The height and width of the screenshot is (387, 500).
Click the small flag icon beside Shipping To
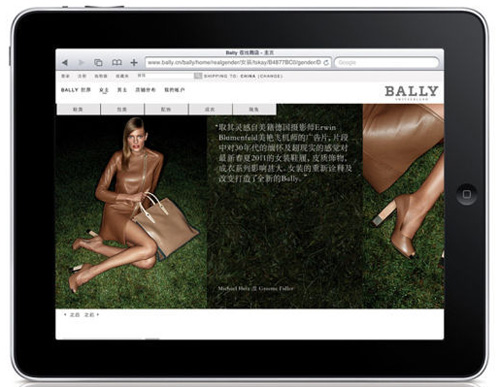tap(198, 76)
